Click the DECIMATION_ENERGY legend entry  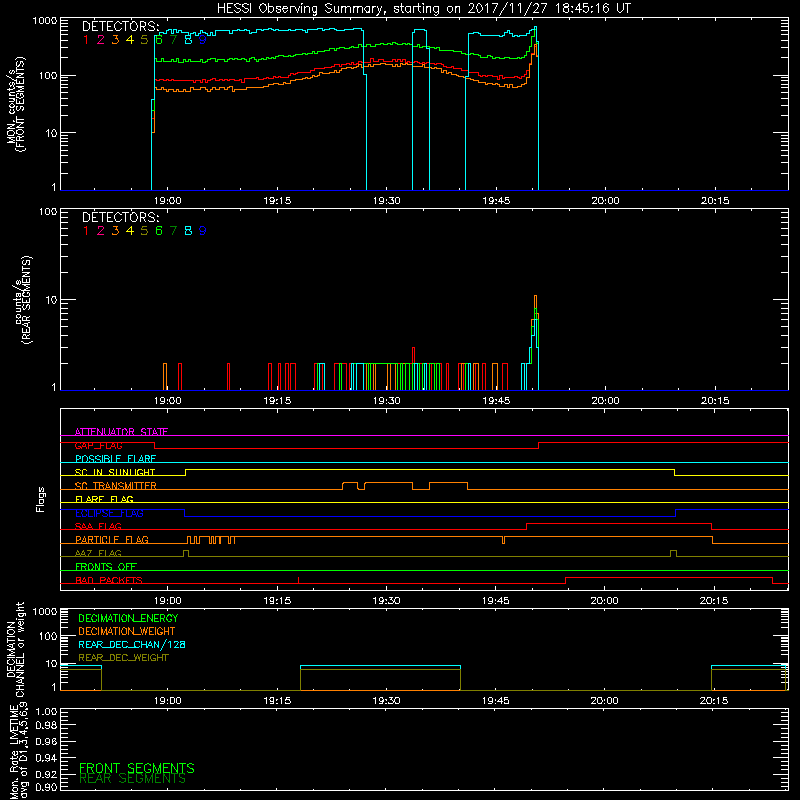[128, 618]
